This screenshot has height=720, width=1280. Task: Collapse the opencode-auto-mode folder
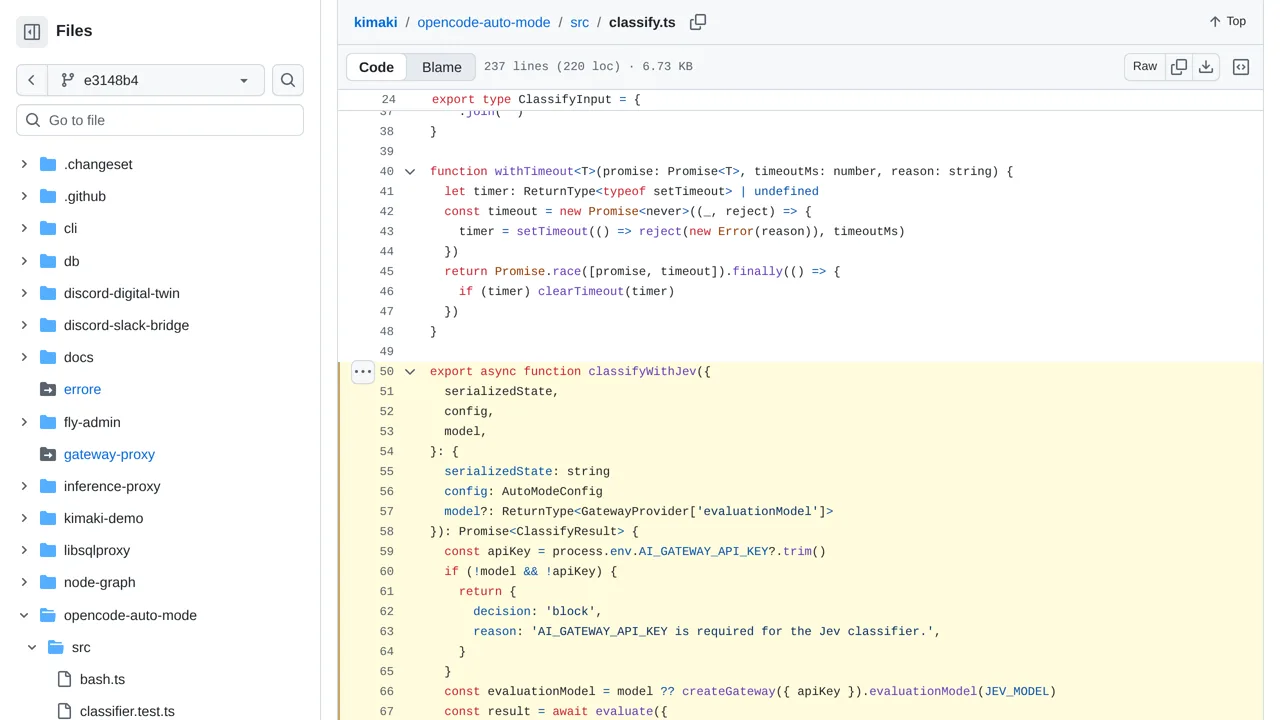[24, 615]
